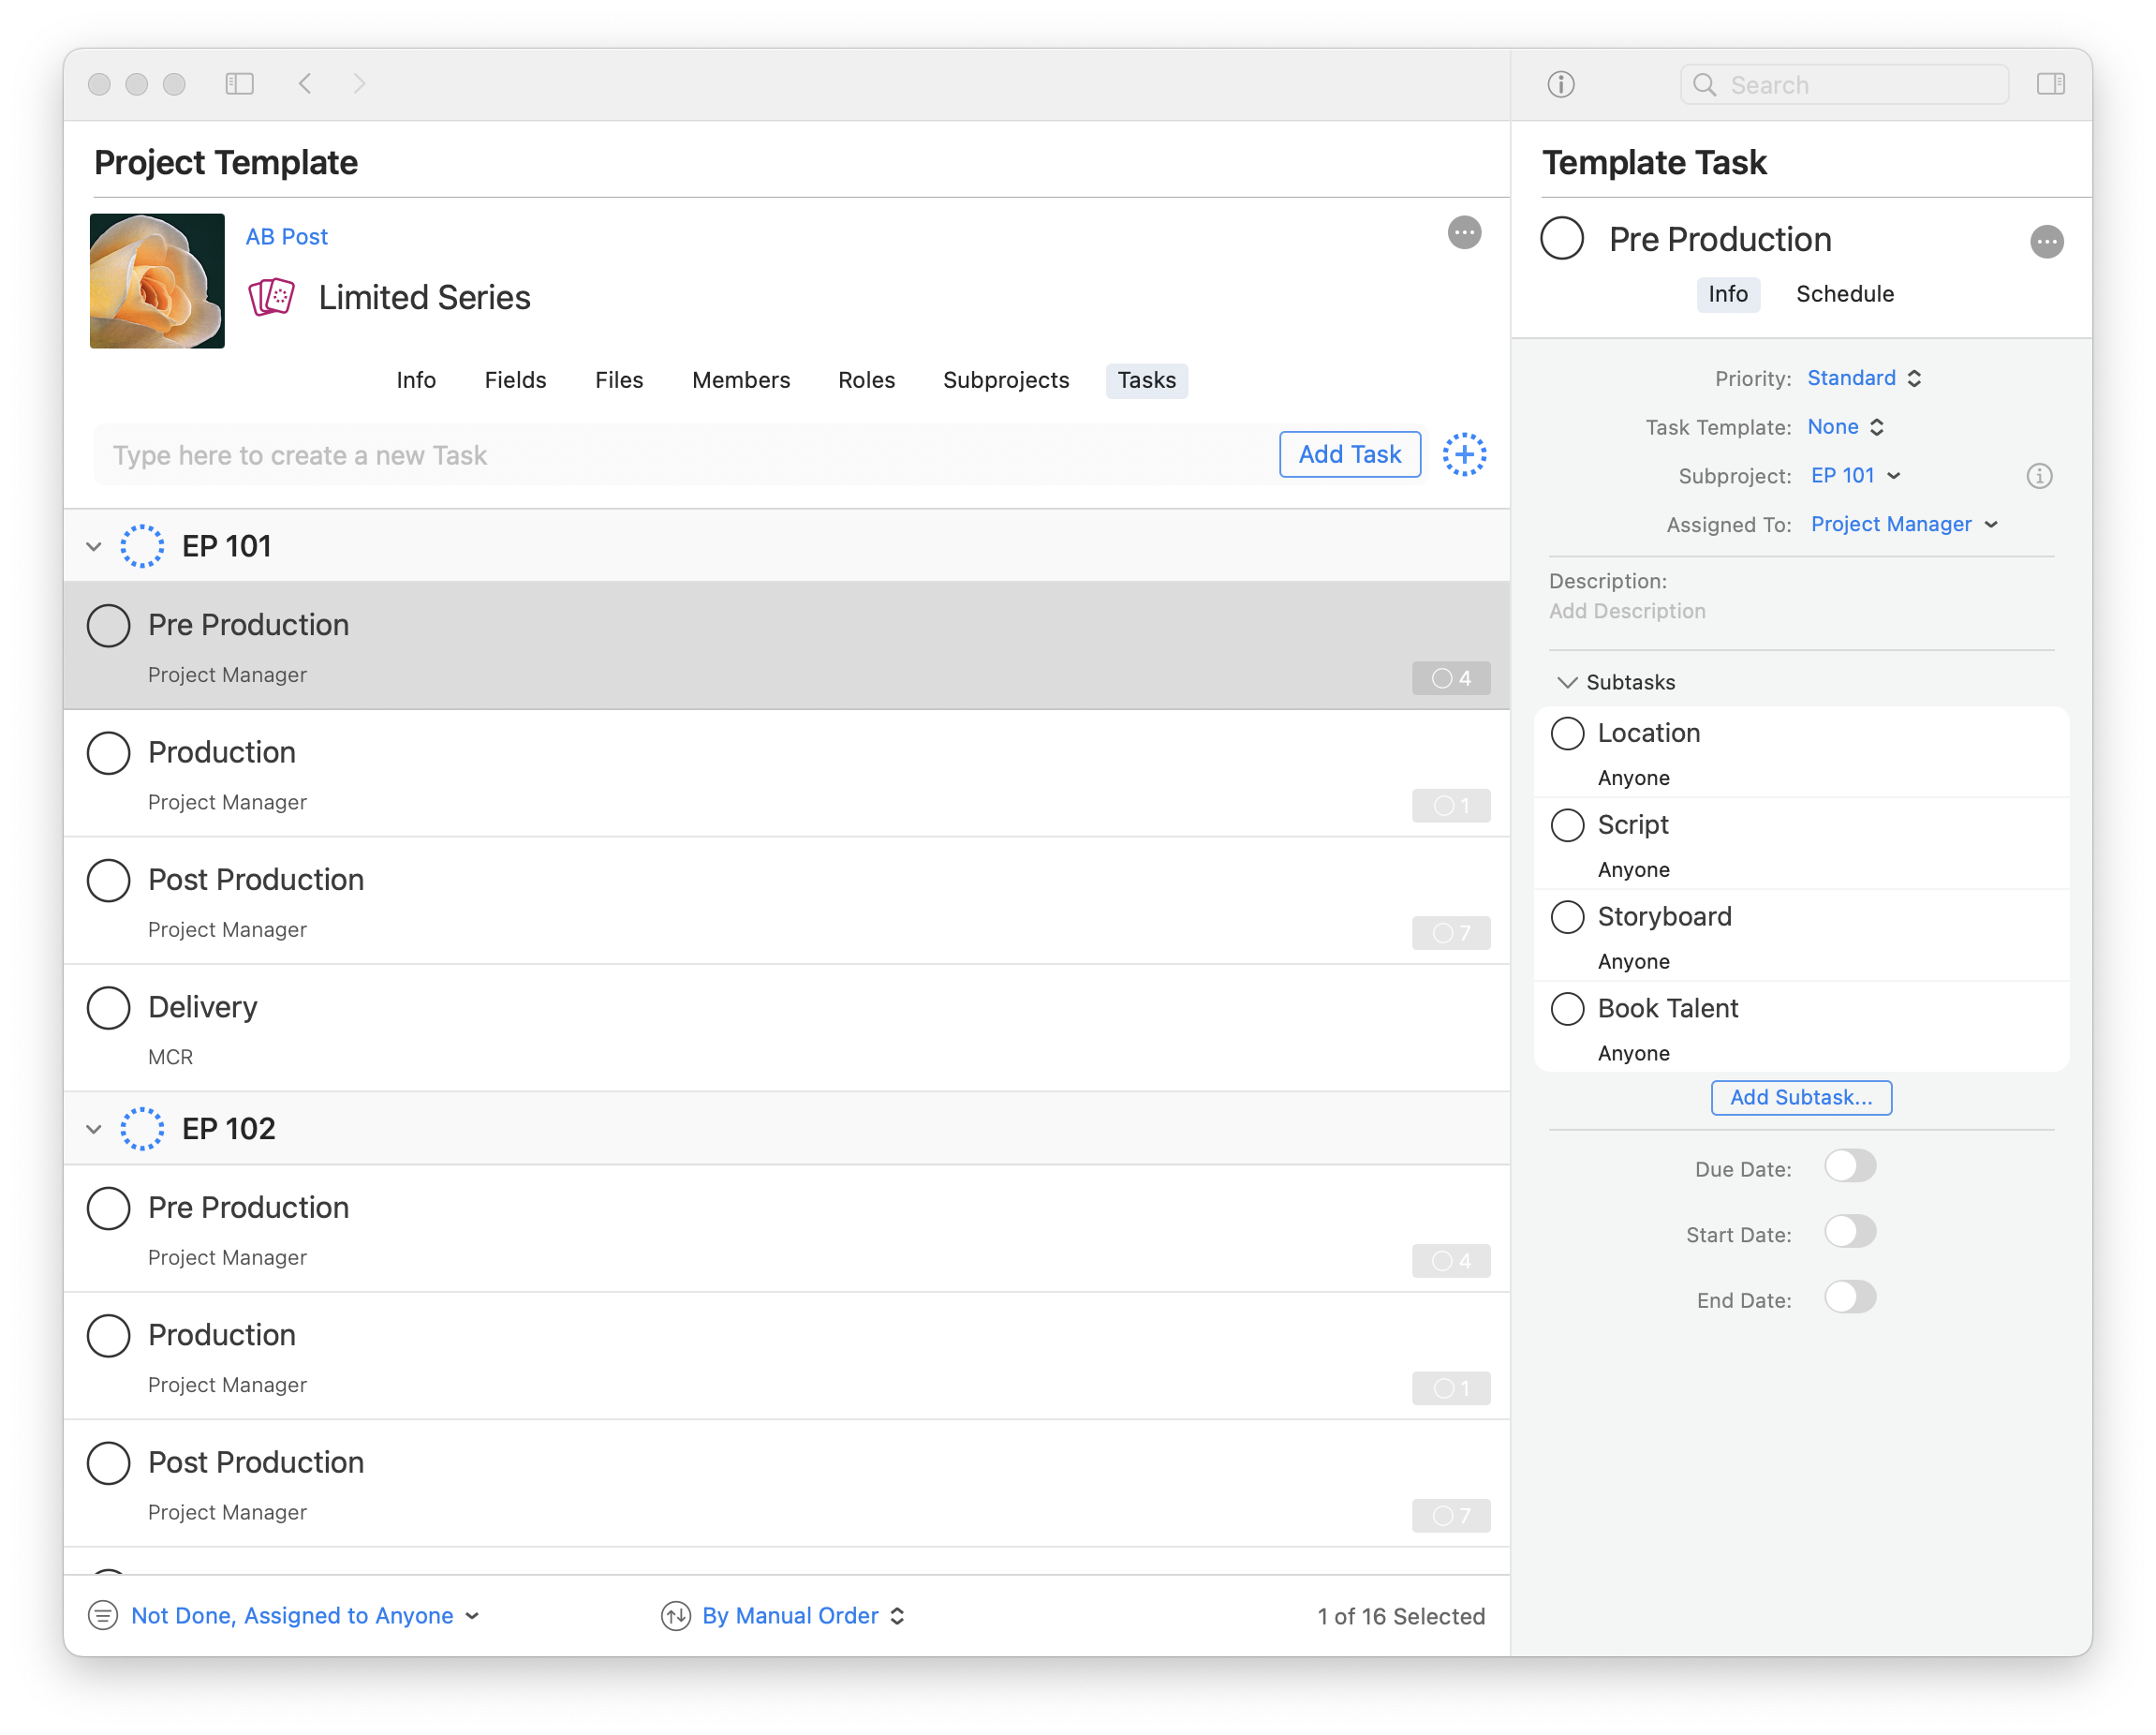
Task: Enable the Due Date switch
Action: pos(1849,1167)
